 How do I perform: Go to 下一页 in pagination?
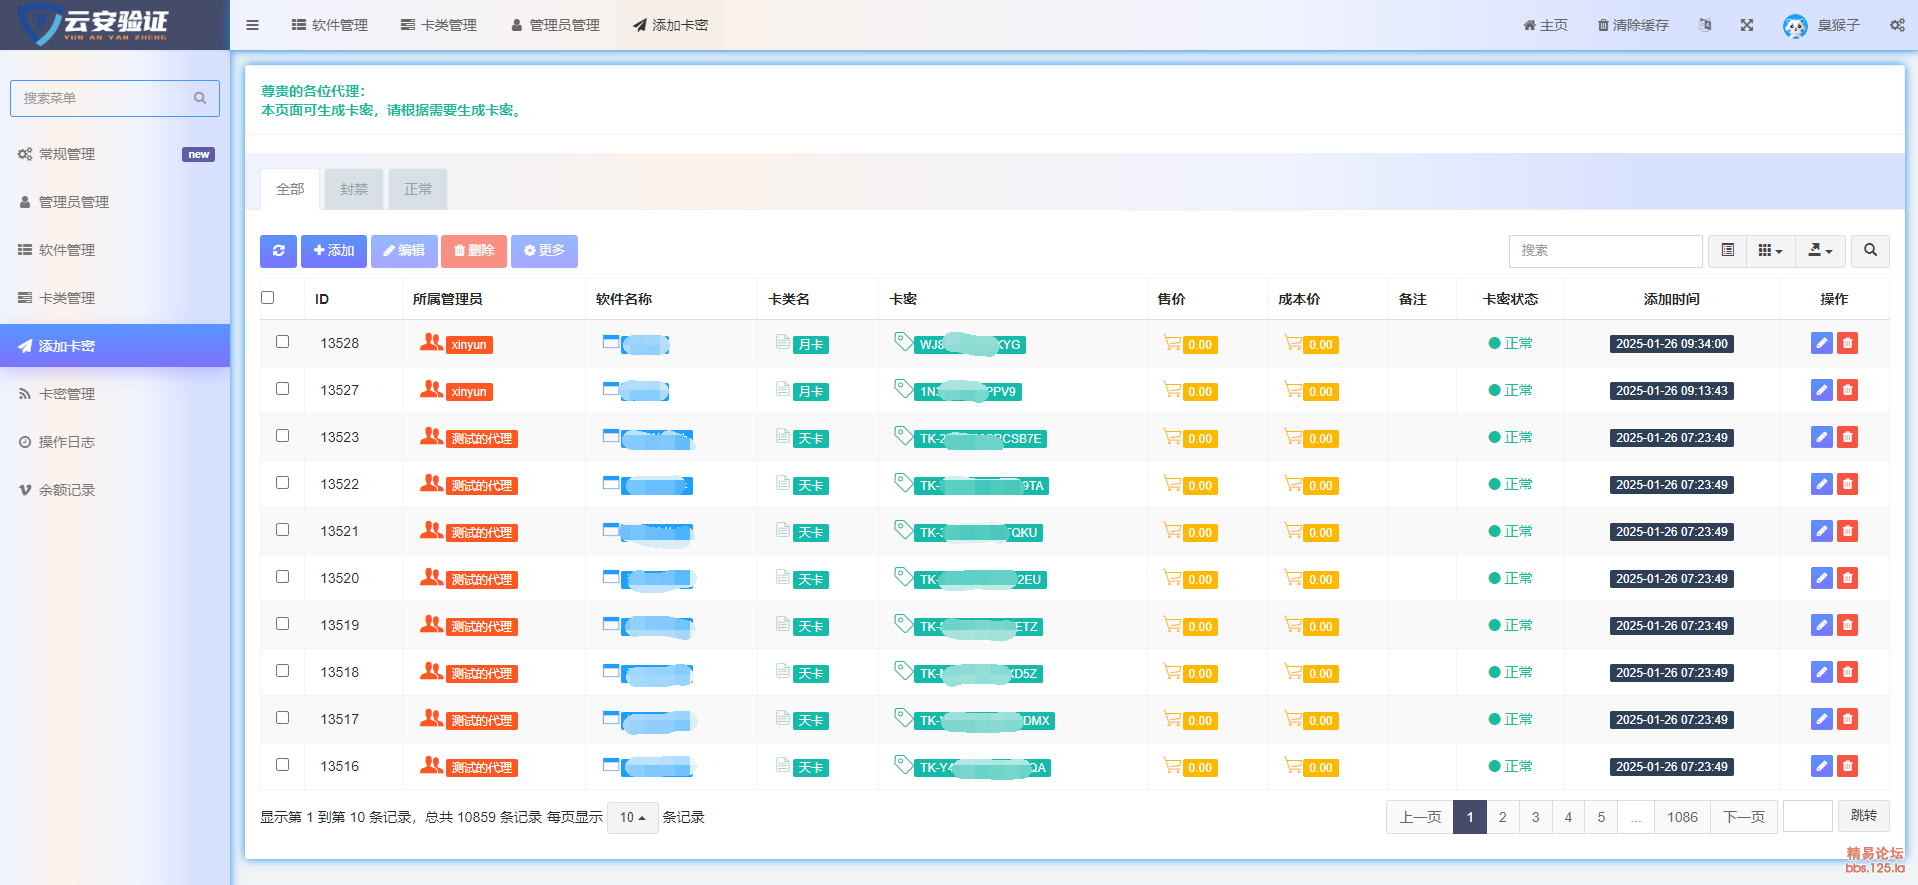[1743, 817]
